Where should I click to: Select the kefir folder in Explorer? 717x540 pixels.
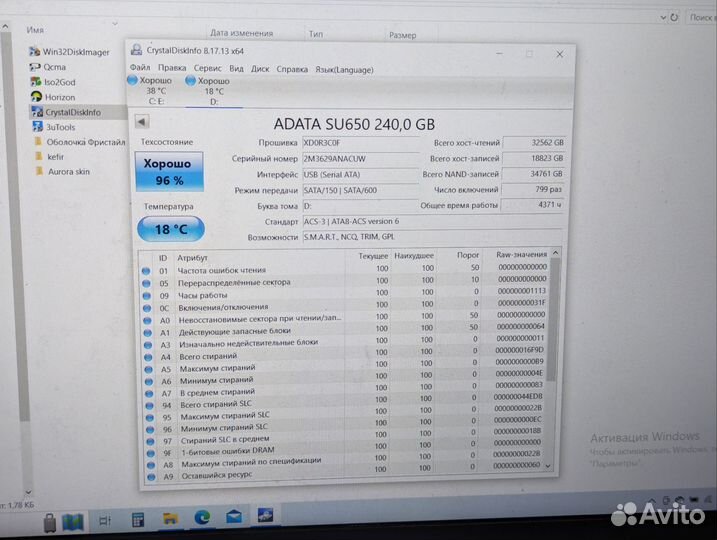(x=50, y=157)
